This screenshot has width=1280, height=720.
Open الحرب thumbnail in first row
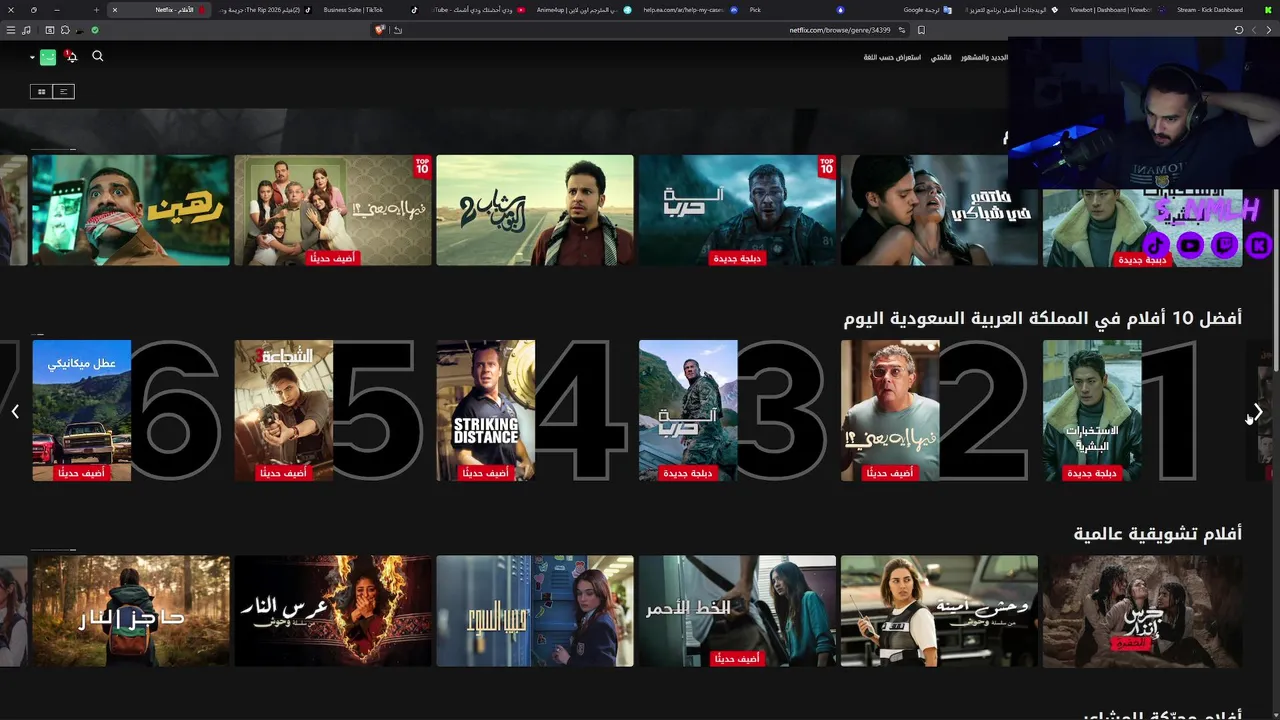(737, 210)
